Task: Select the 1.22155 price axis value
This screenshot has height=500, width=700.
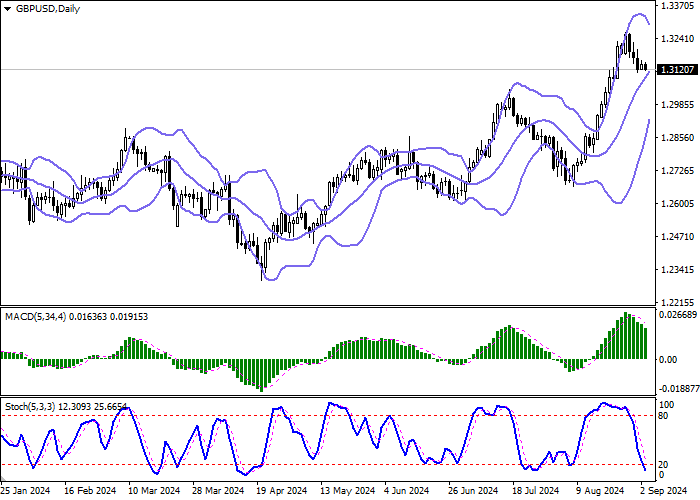Action: click(677, 302)
